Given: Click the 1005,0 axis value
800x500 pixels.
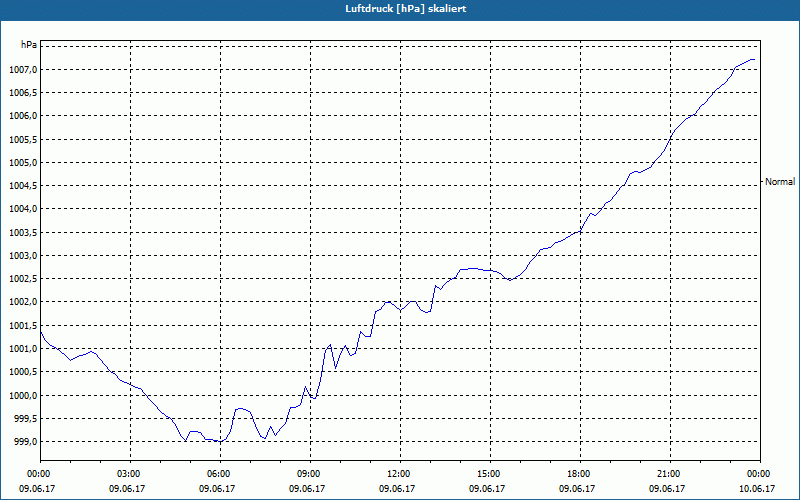Looking at the screenshot, I should click(x=23, y=163).
